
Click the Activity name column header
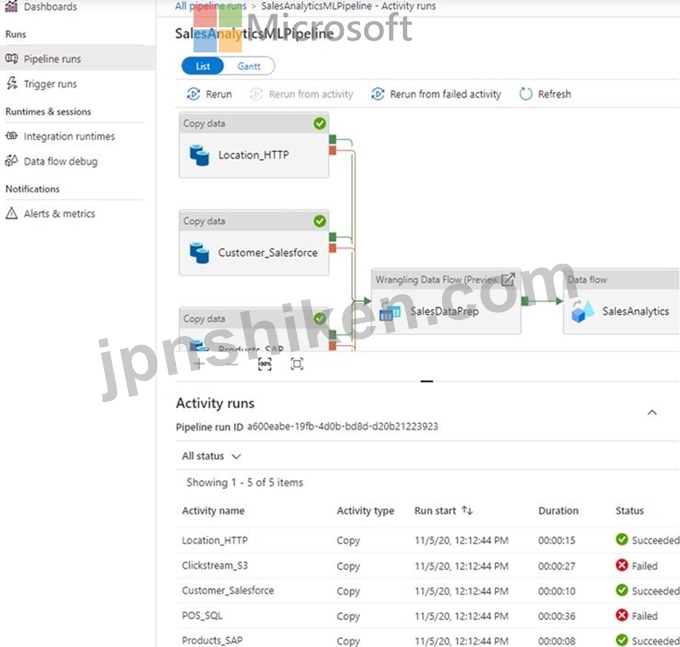[213, 510]
